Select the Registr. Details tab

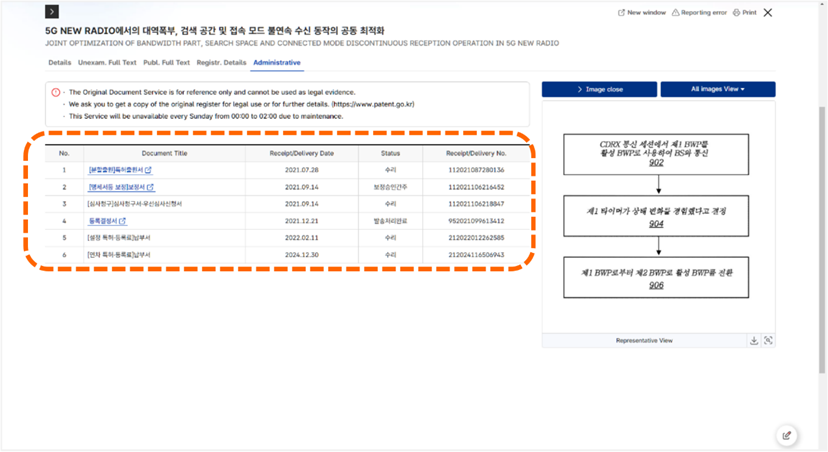click(x=221, y=62)
